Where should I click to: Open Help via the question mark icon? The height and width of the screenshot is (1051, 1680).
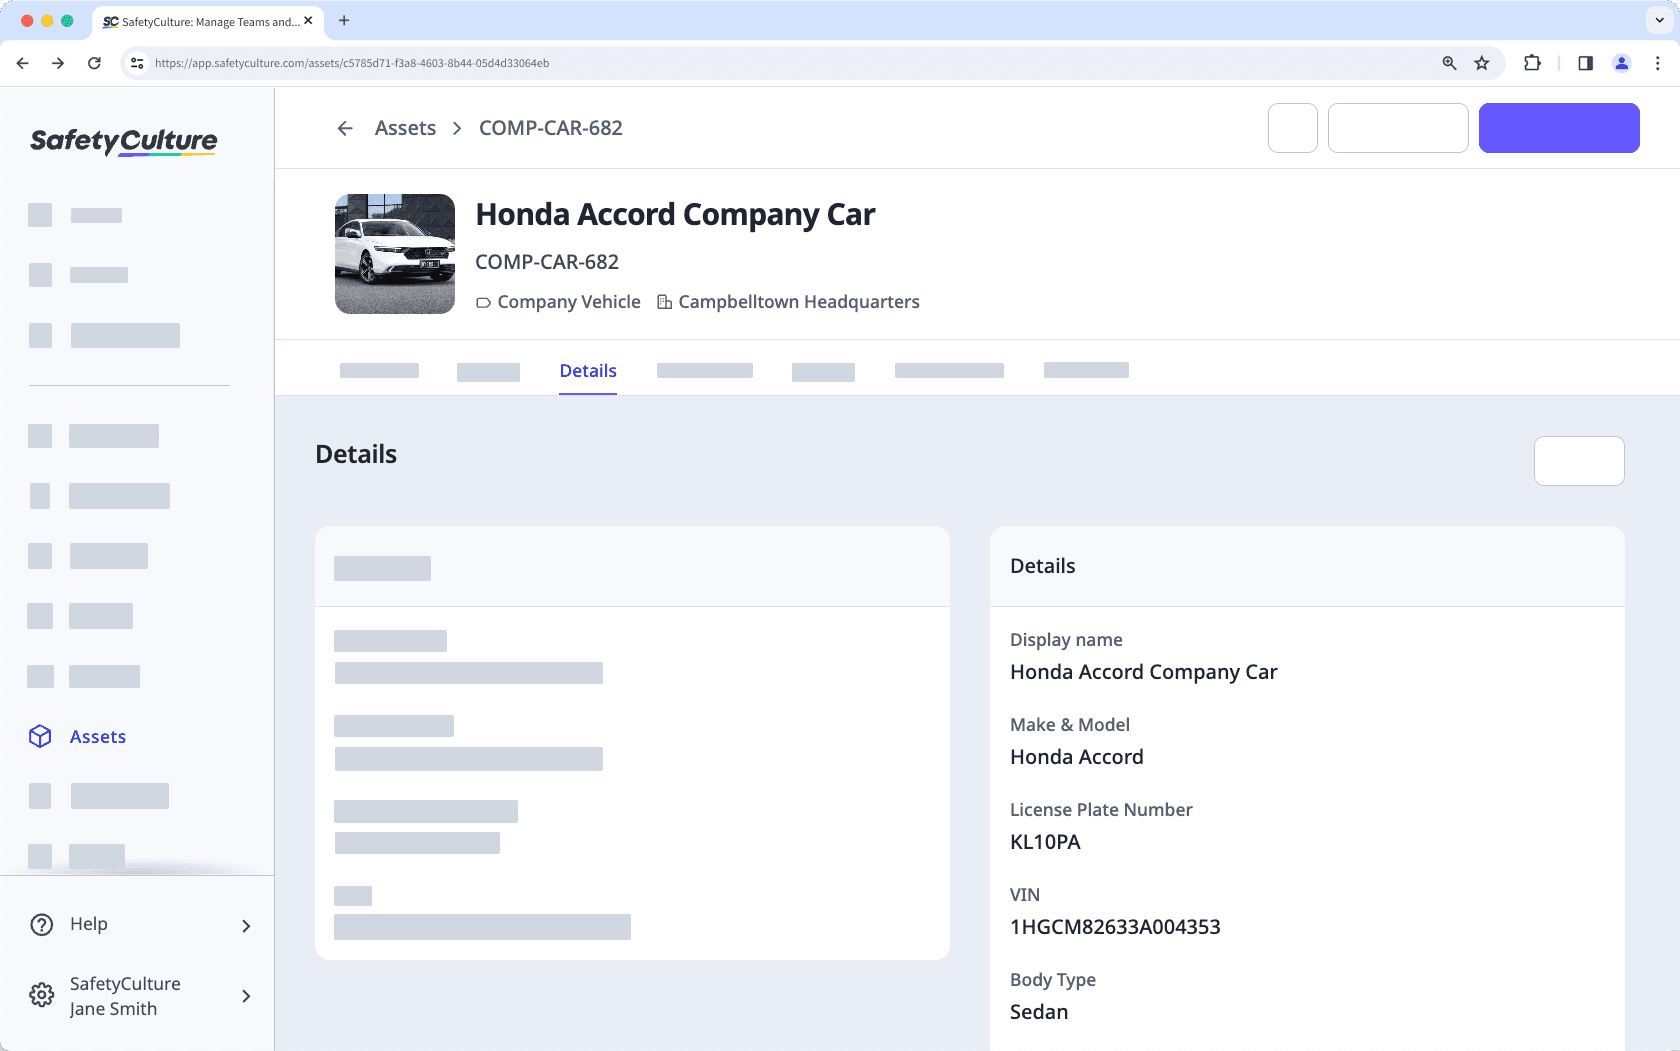[40, 924]
